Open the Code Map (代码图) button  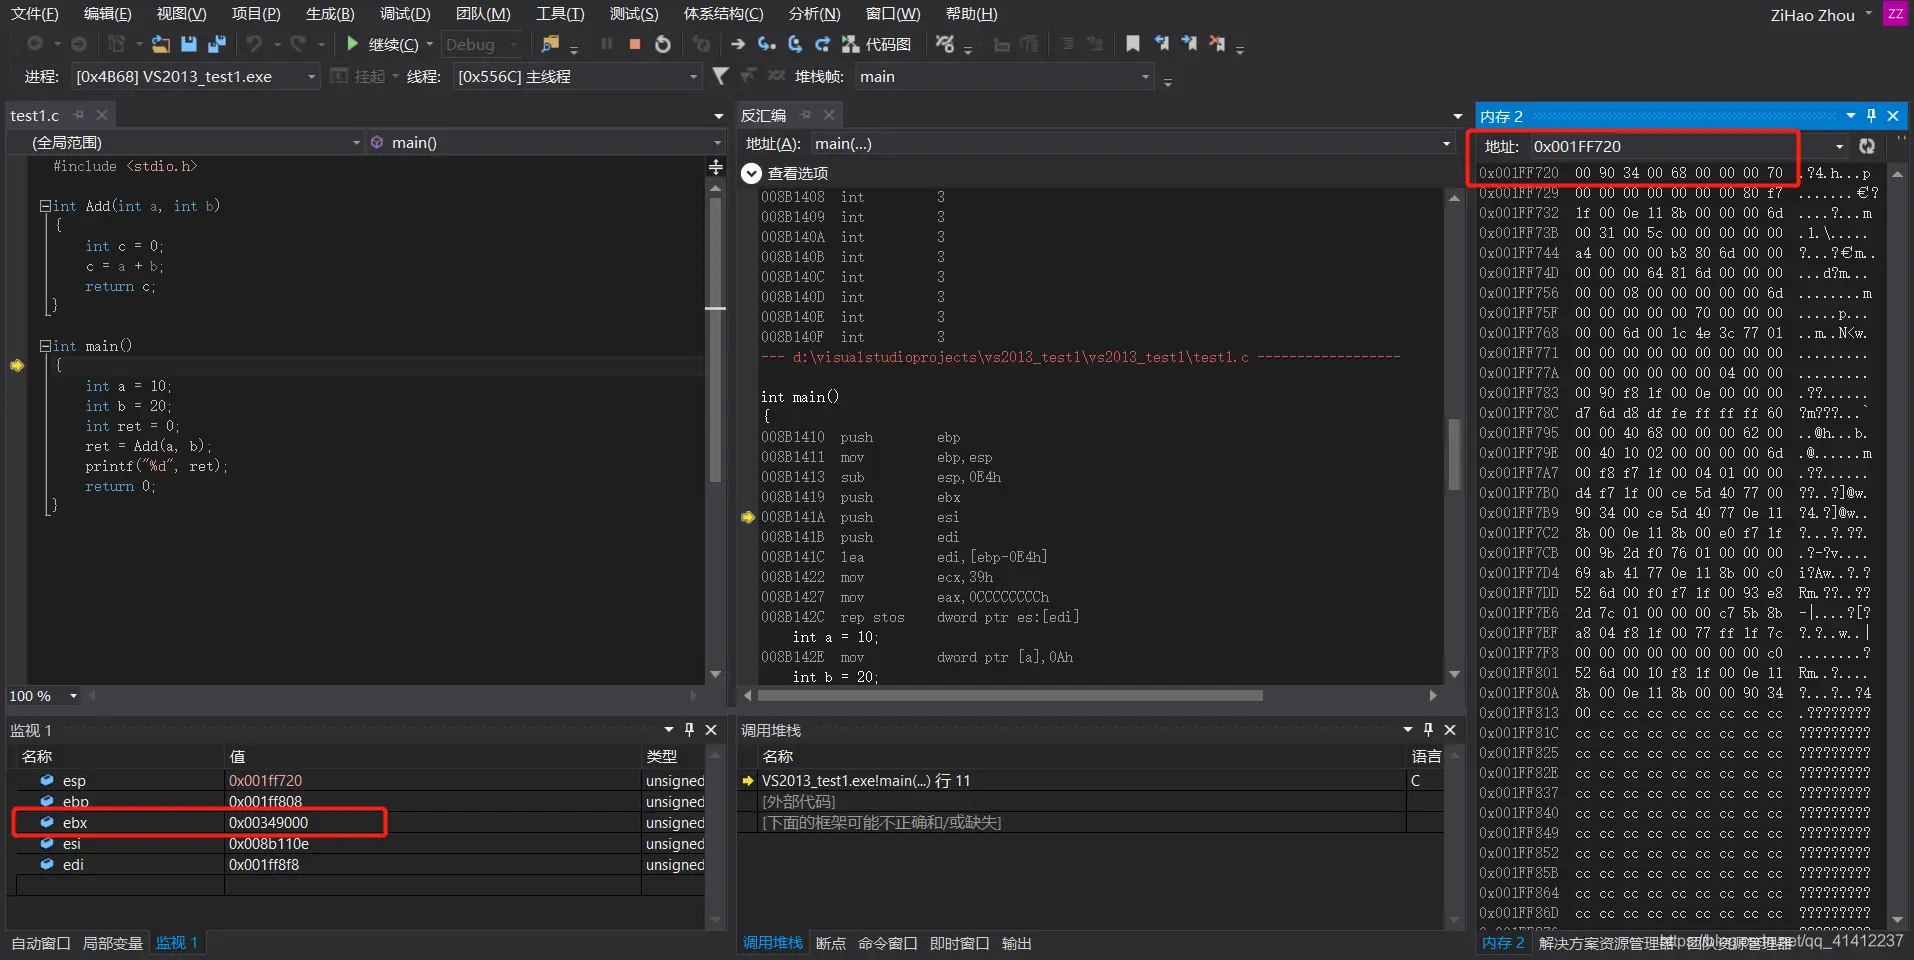pos(877,44)
